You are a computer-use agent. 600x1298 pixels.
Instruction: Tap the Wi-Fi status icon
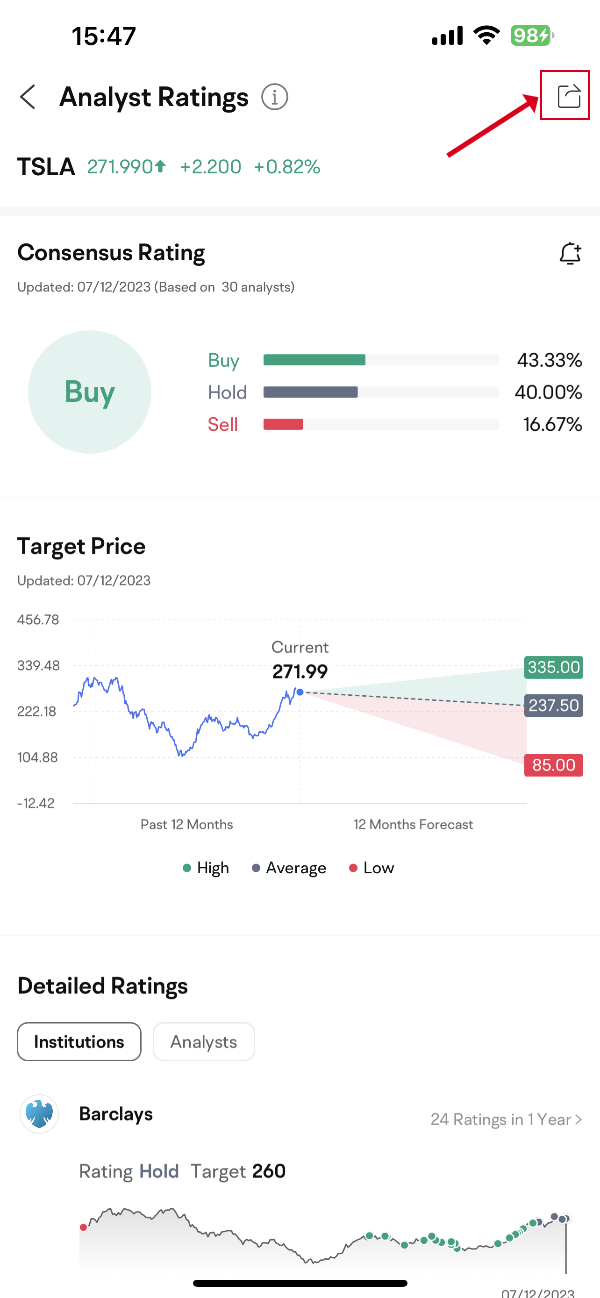coord(487,36)
